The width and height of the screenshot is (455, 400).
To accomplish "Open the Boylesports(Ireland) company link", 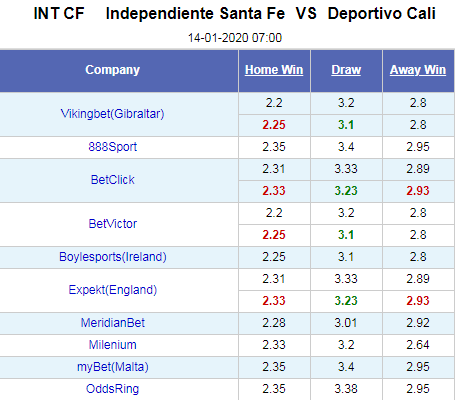I will coord(113,257).
